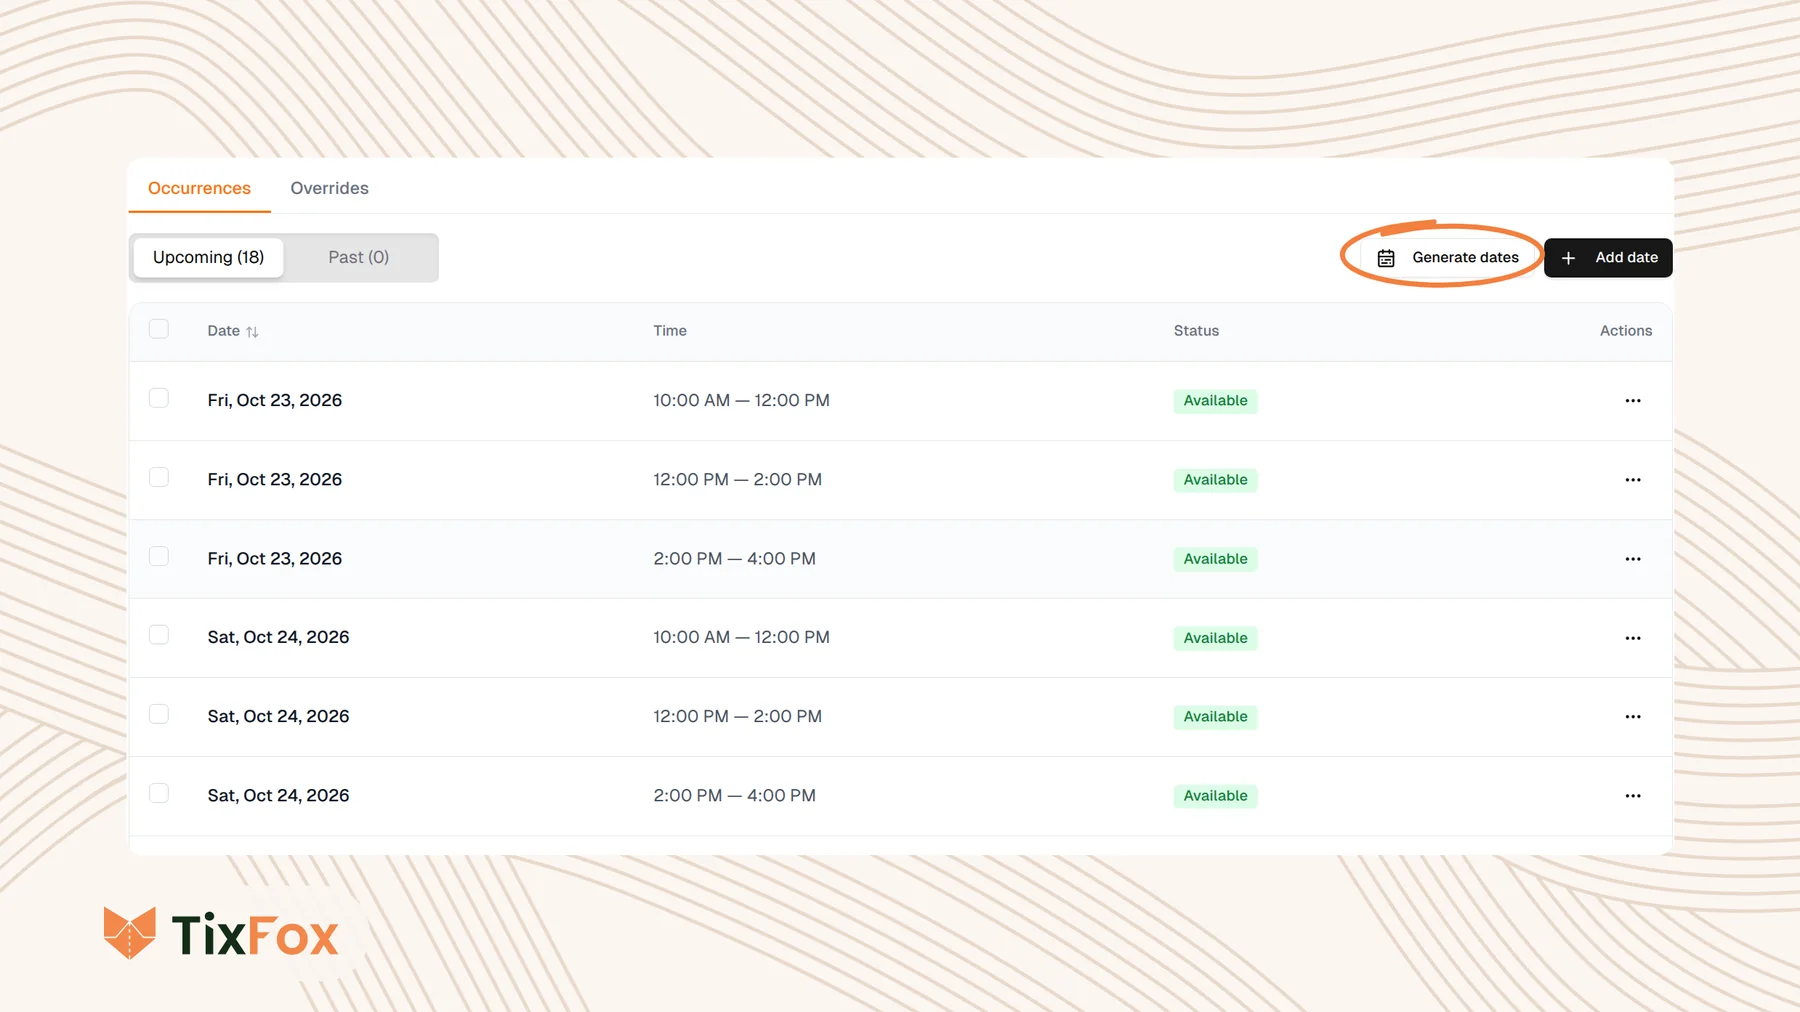Click the Time column header
The height and width of the screenshot is (1012, 1800).
(x=670, y=331)
